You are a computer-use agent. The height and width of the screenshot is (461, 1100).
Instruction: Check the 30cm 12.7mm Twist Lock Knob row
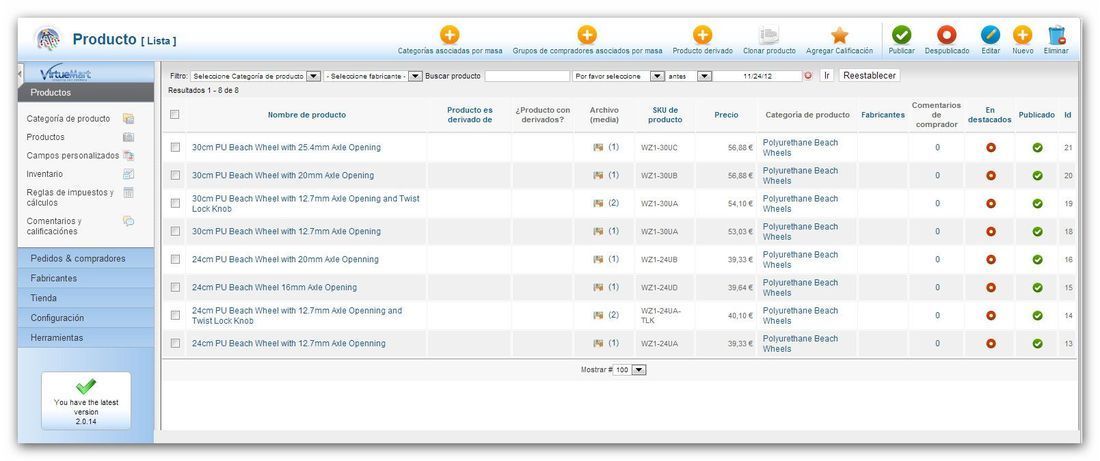[x=175, y=203]
